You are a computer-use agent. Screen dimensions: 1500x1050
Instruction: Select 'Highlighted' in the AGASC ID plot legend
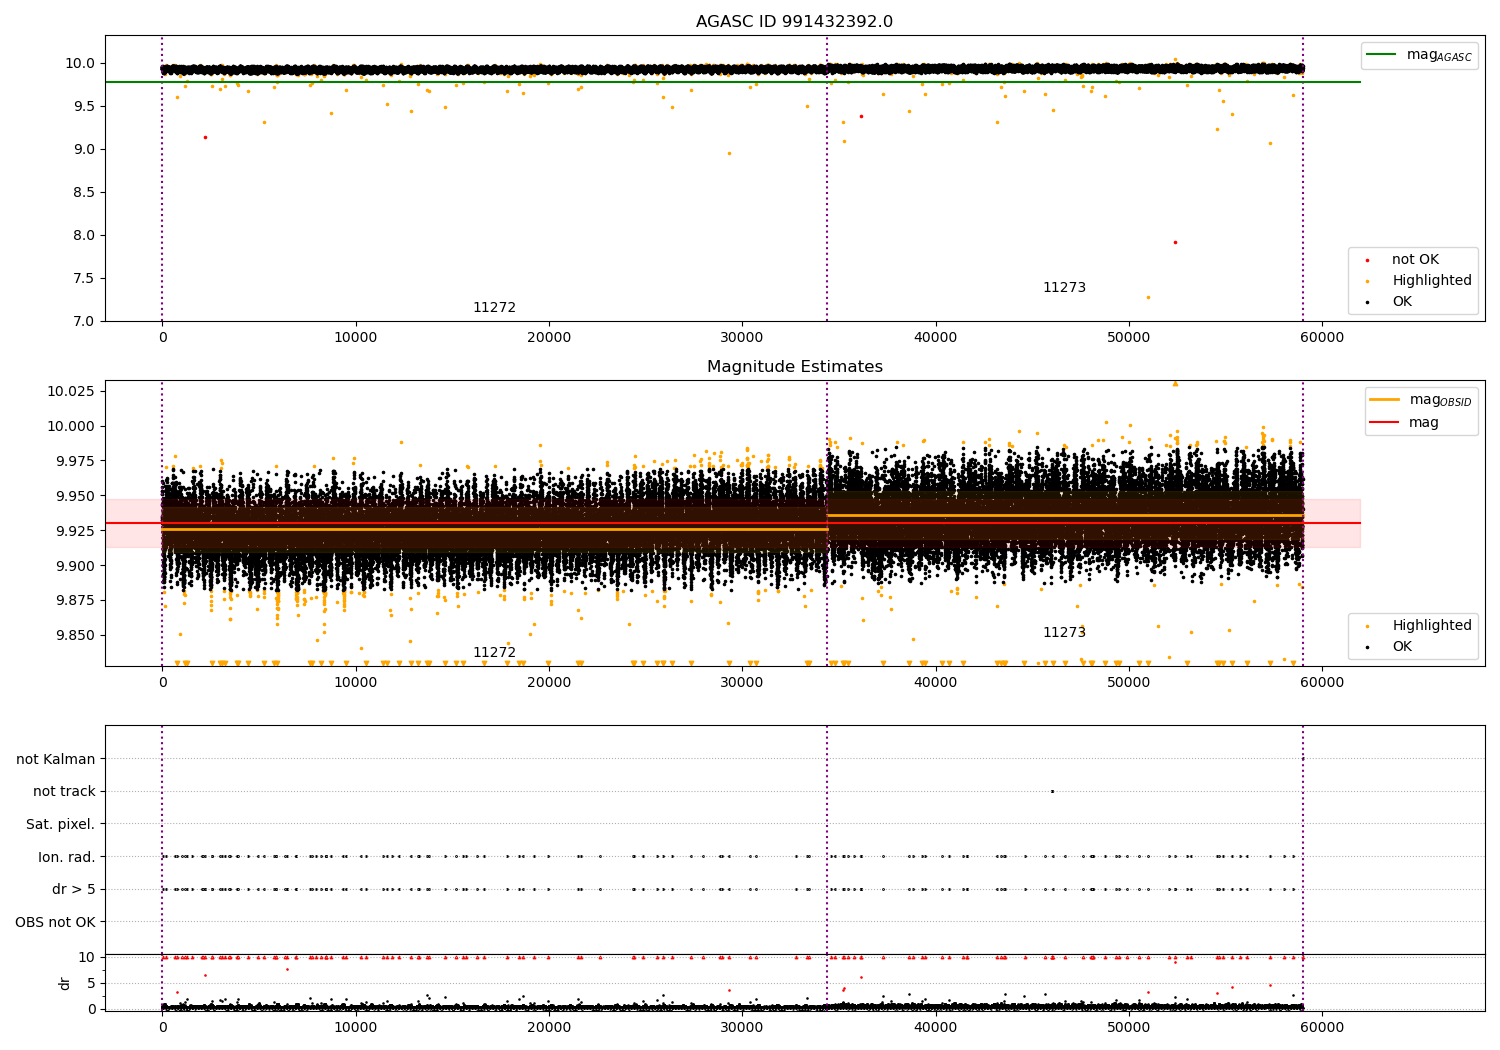[x=1431, y=281]
